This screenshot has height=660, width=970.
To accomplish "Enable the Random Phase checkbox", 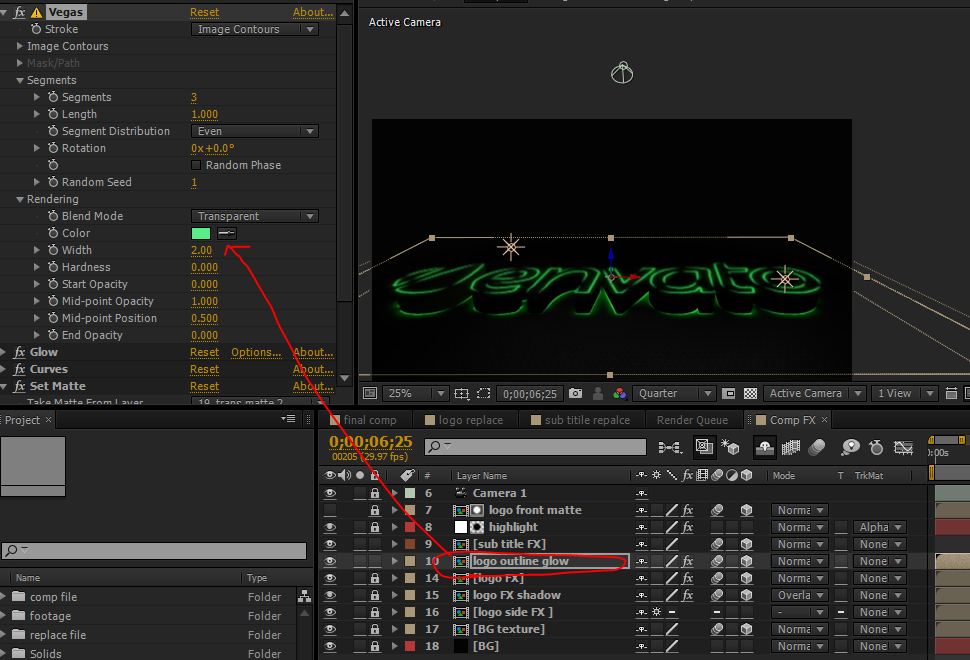I will [x=196, y=165].
